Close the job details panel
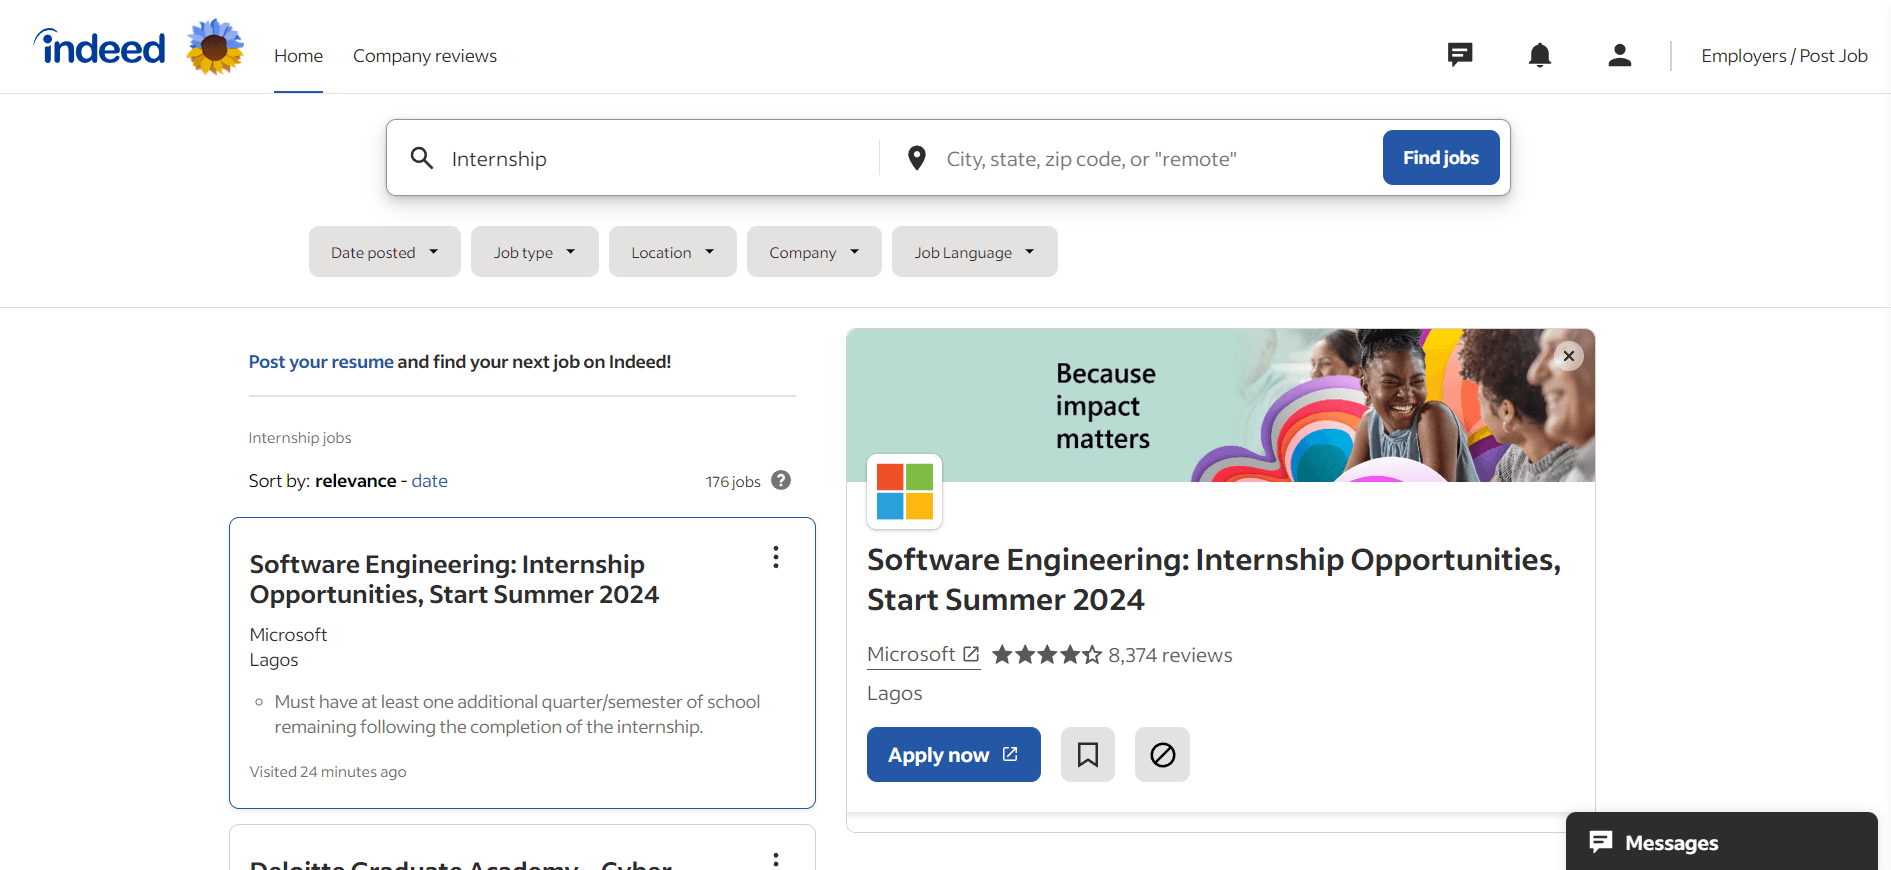The image size is (1891, 870). click(1569, 356)
